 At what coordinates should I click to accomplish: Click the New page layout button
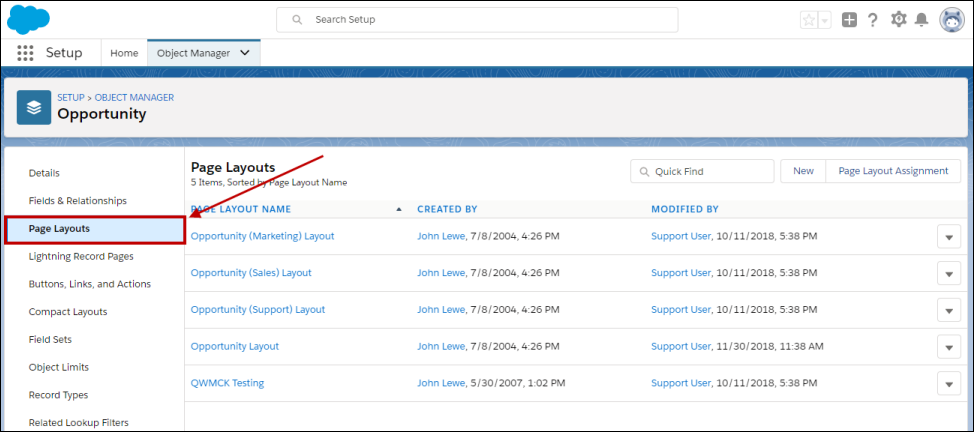click(803, 171)
